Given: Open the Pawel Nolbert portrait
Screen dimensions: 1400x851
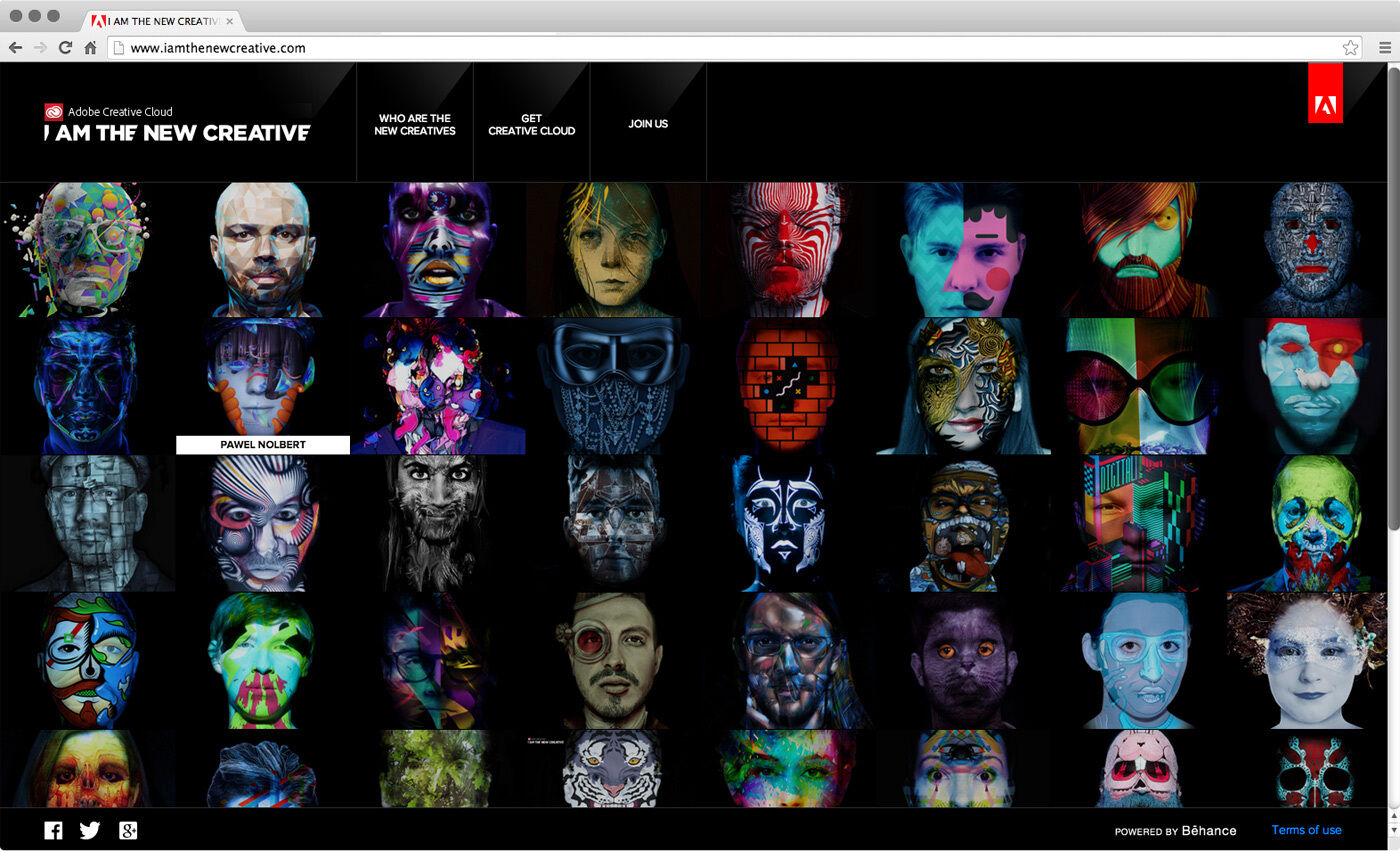Looking at the screenshot, I should tap(262, 385).
